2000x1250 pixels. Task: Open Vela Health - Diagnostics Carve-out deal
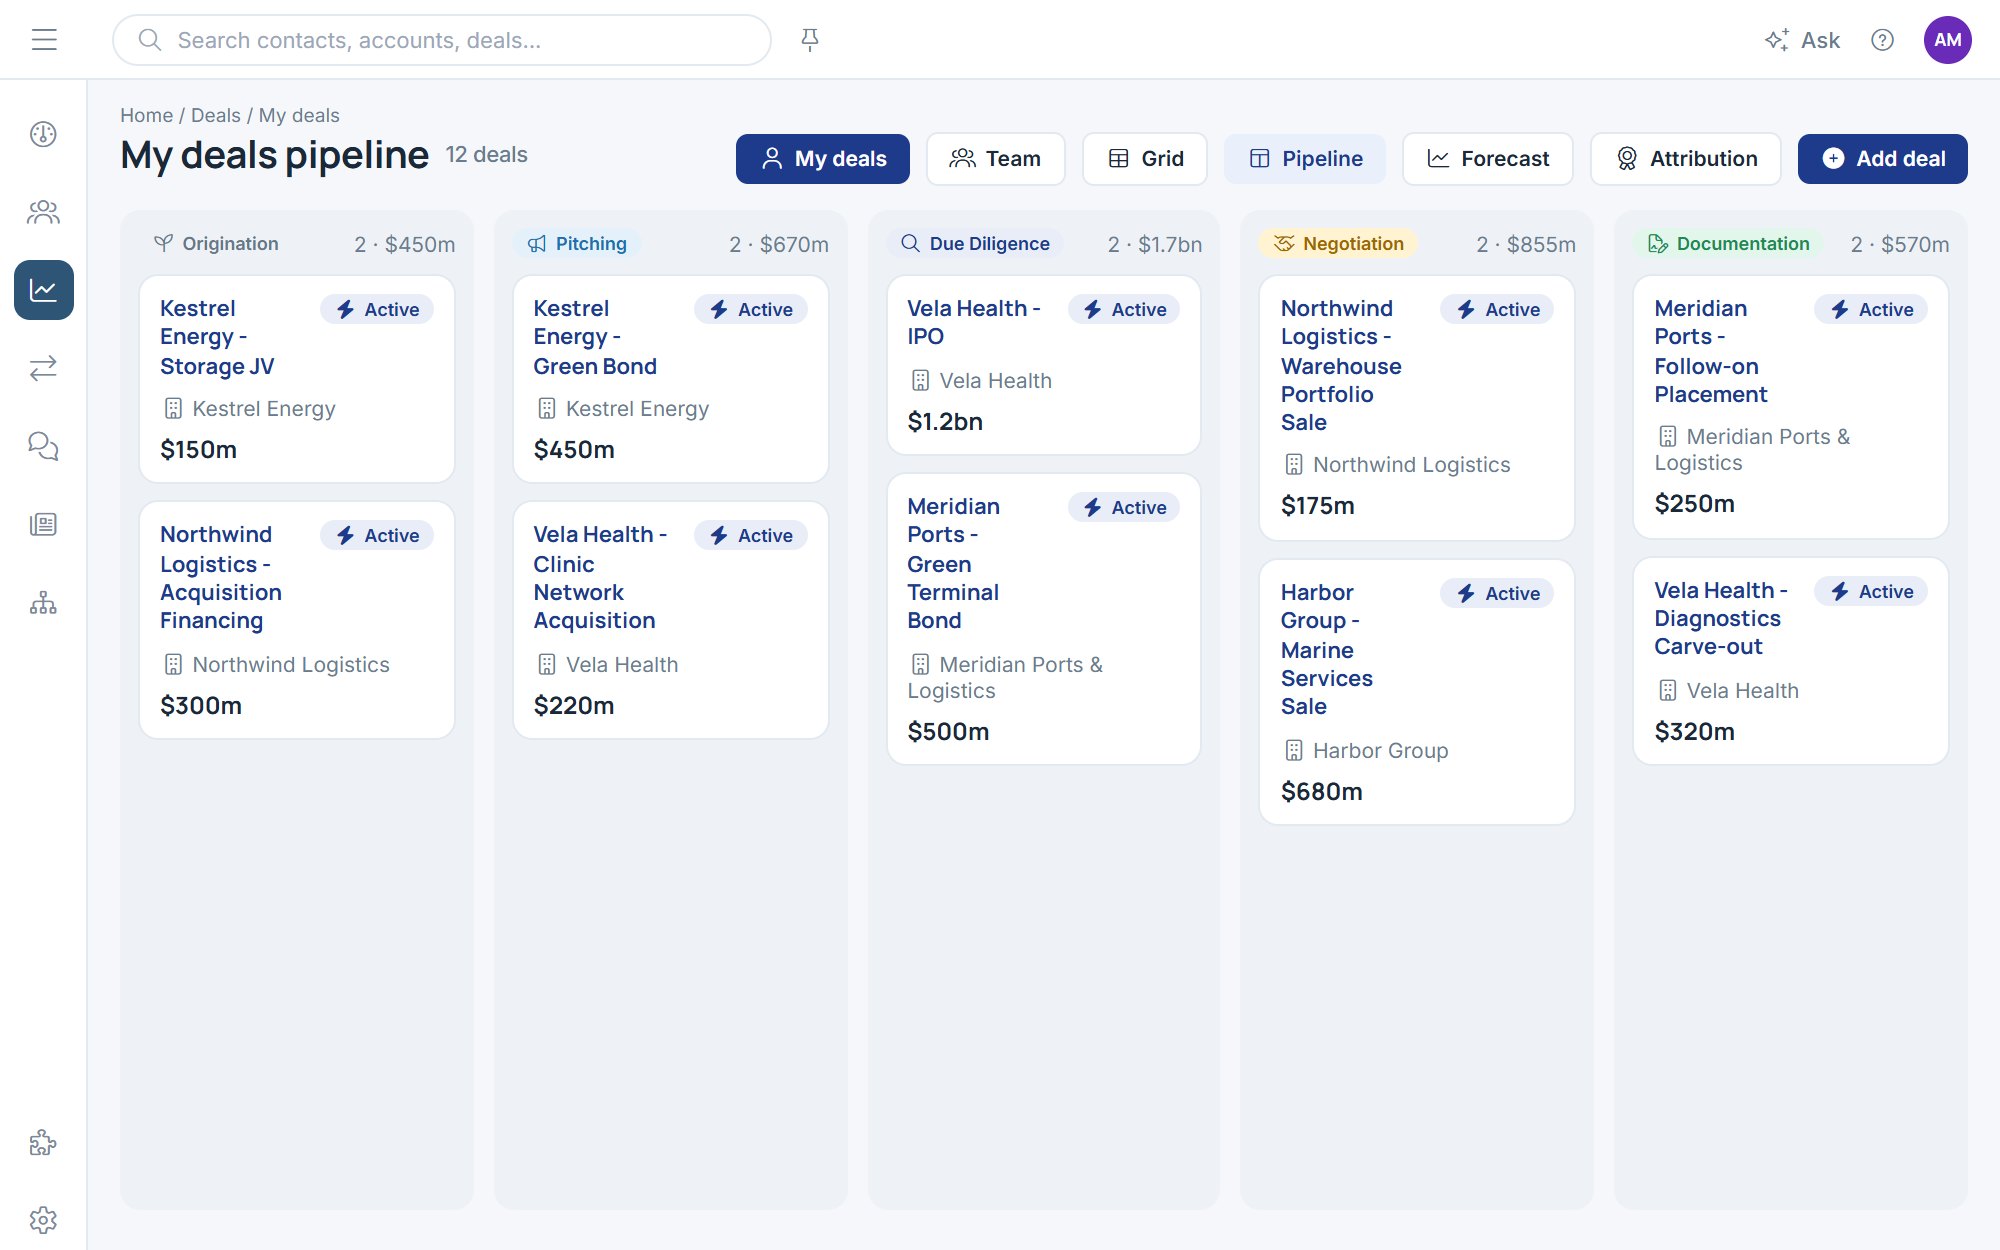click(x=1721, y=618)
